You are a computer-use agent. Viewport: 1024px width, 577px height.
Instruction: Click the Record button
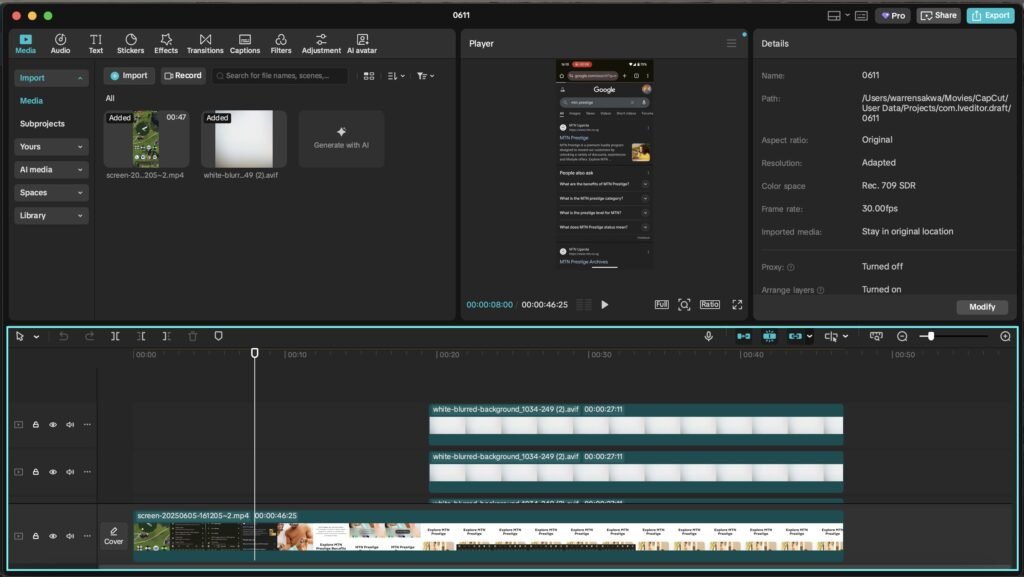point(183,76)
